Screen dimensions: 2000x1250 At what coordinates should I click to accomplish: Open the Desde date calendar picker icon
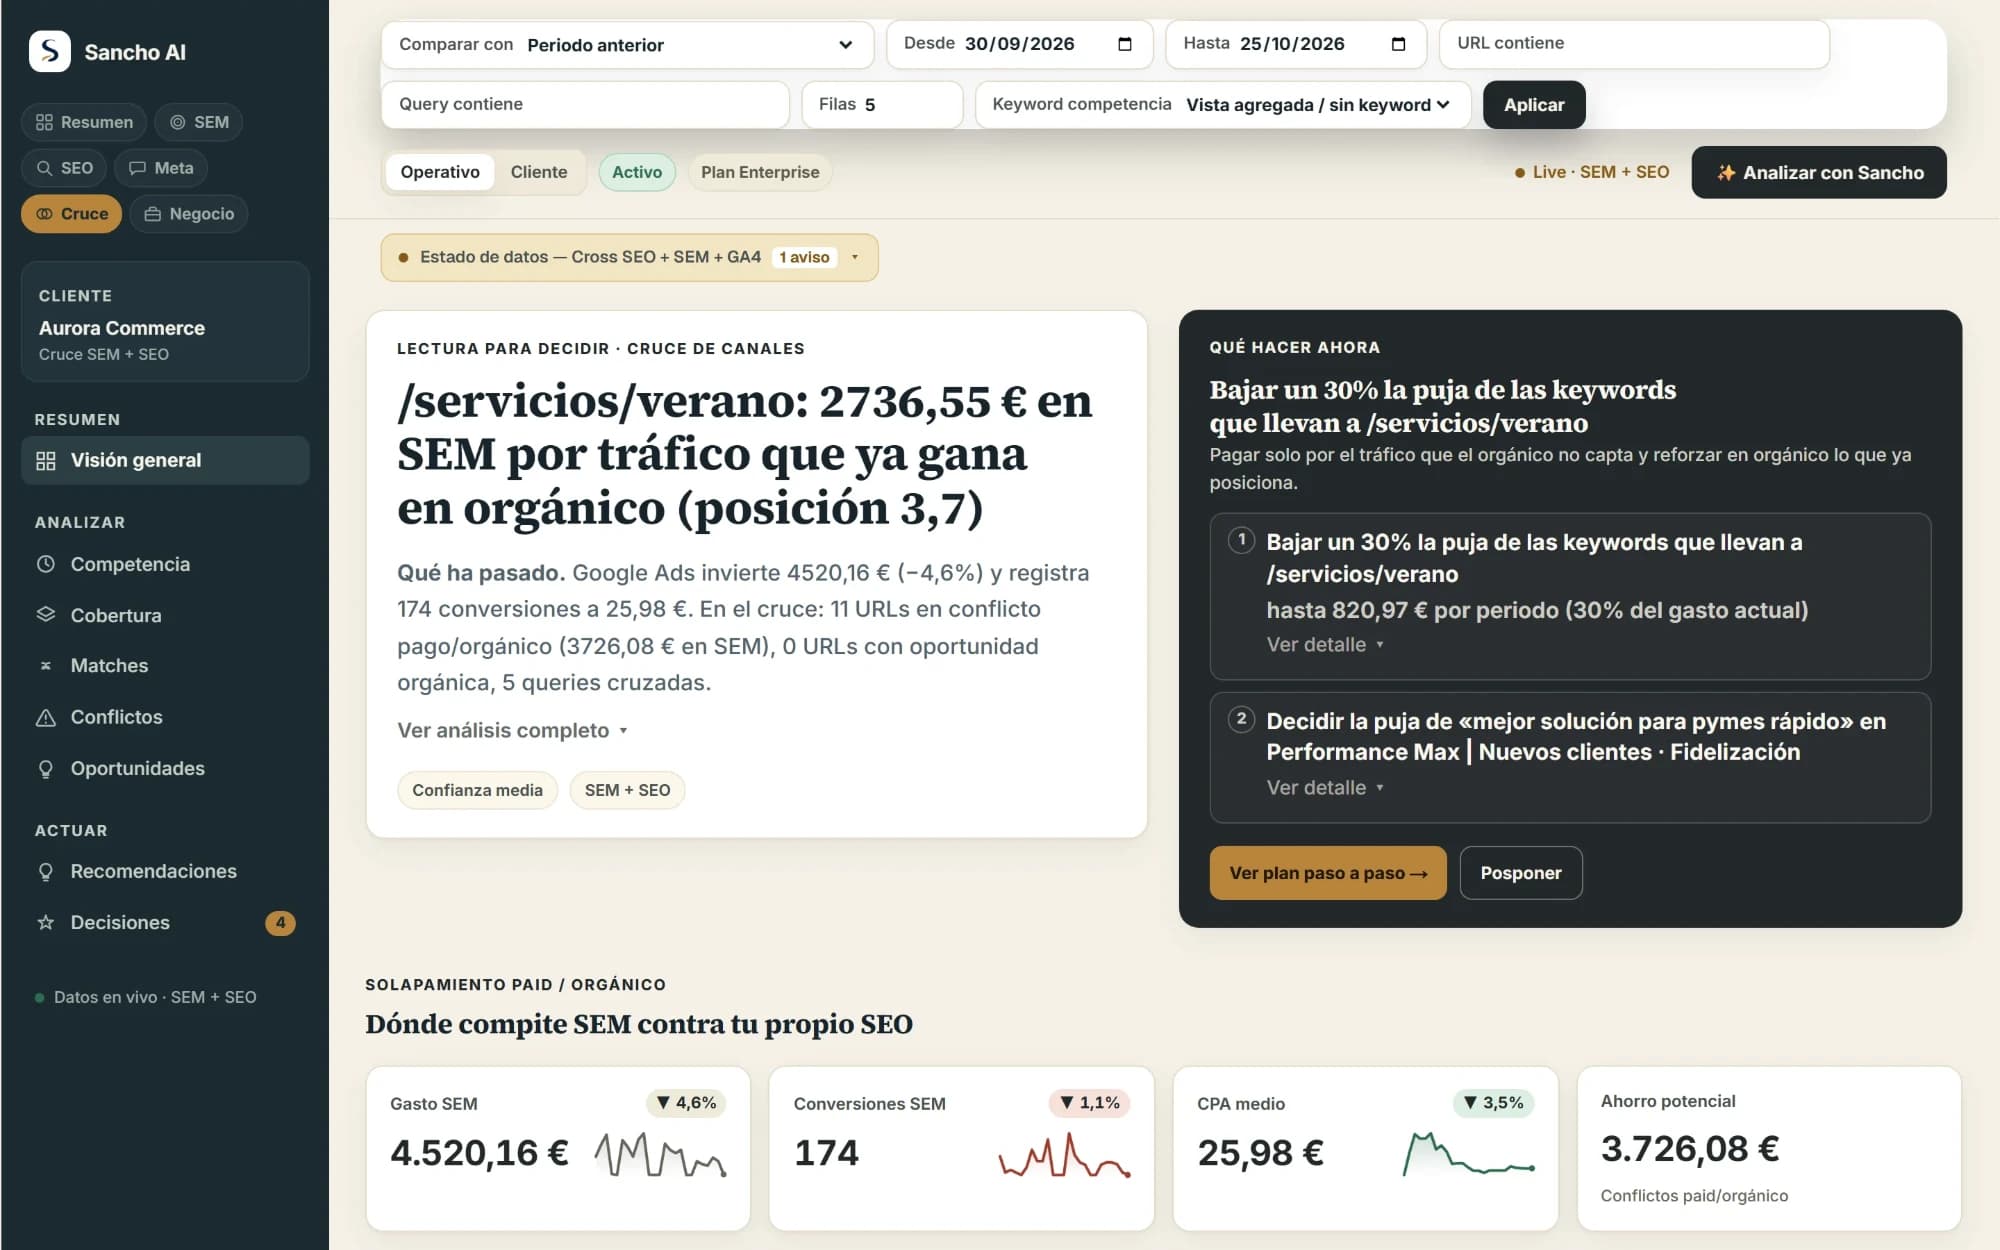(1125, 44)
